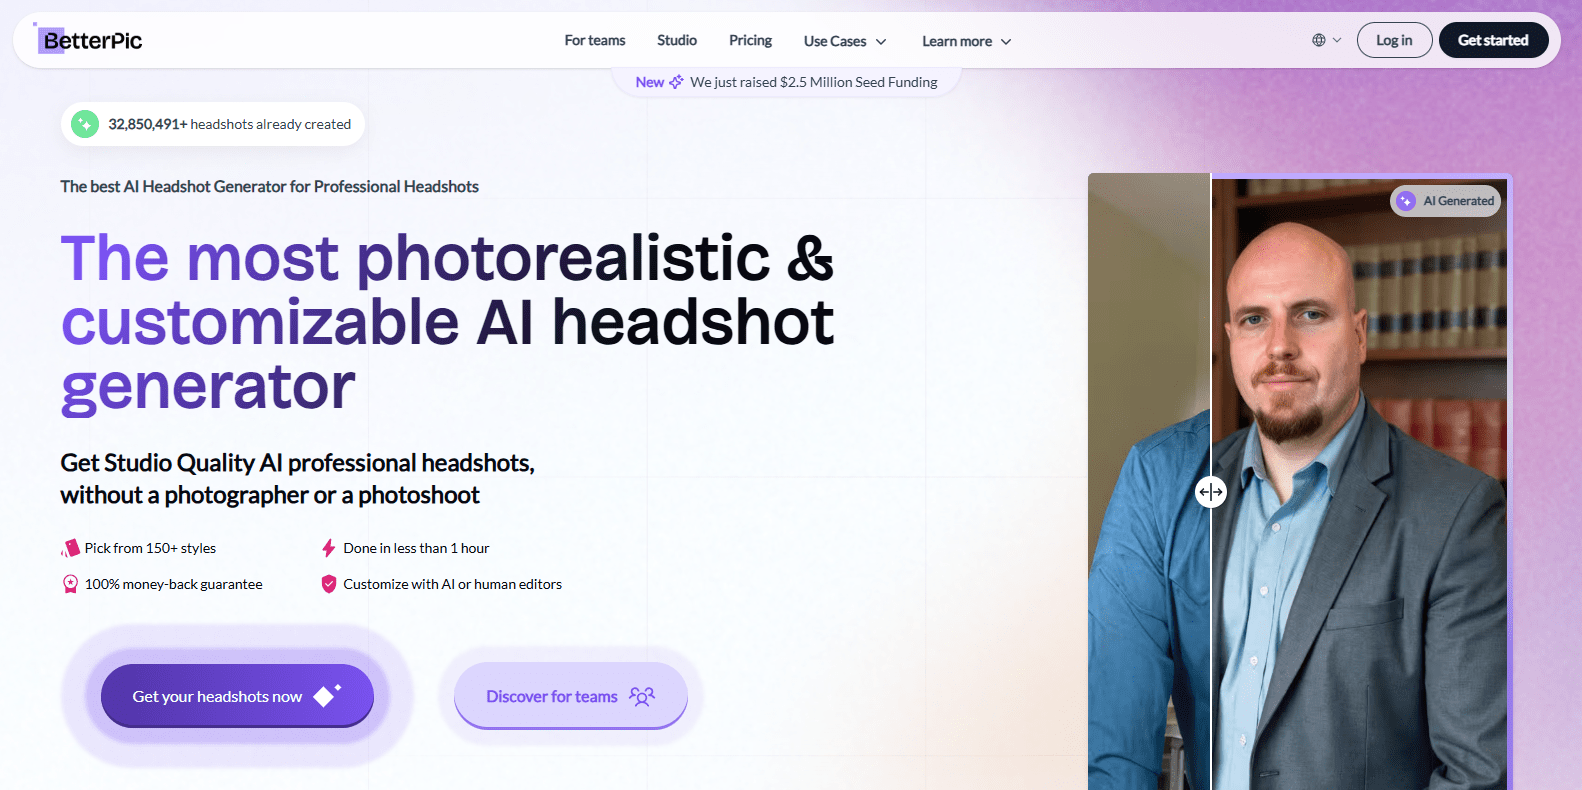Click the money-back guarantee badge icon
The width and height of the screenshot is (1582, 790).
tap(70, 584)
